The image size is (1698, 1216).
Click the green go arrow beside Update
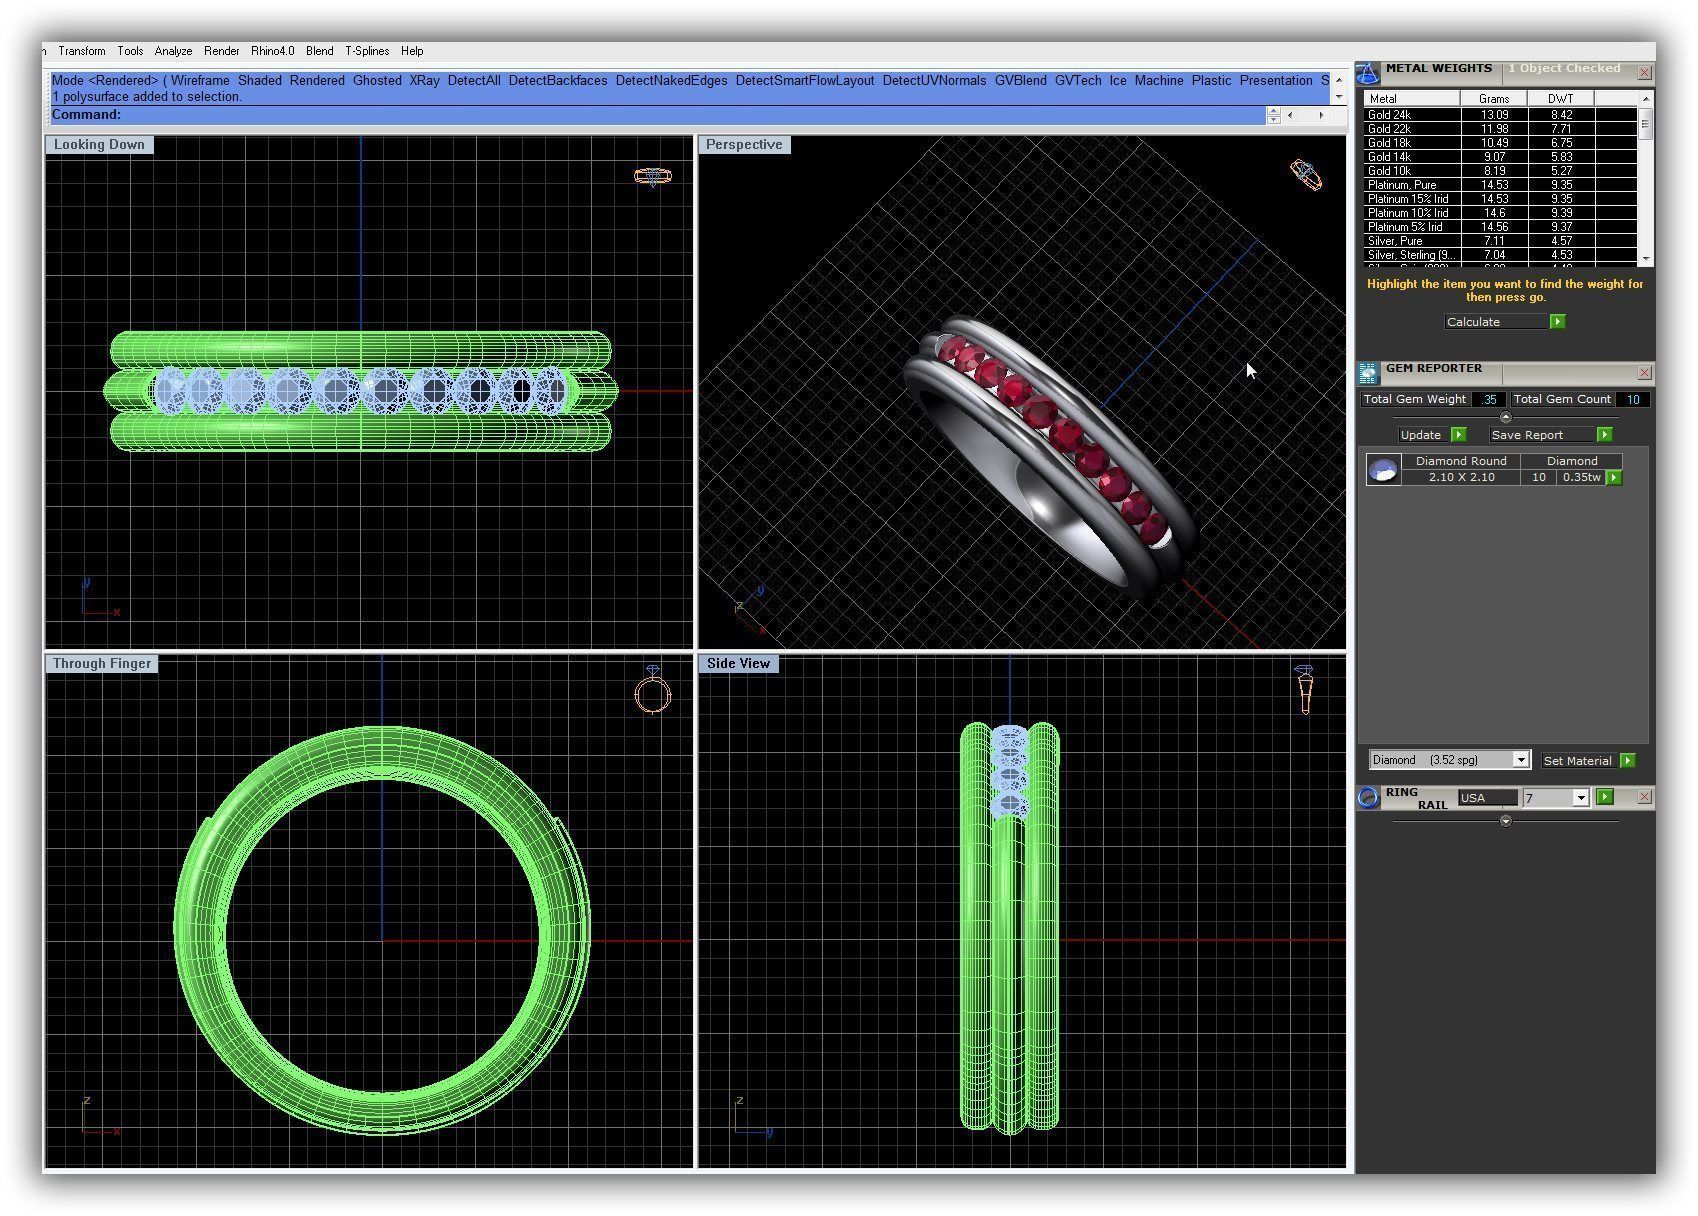tap(1458, 435)
